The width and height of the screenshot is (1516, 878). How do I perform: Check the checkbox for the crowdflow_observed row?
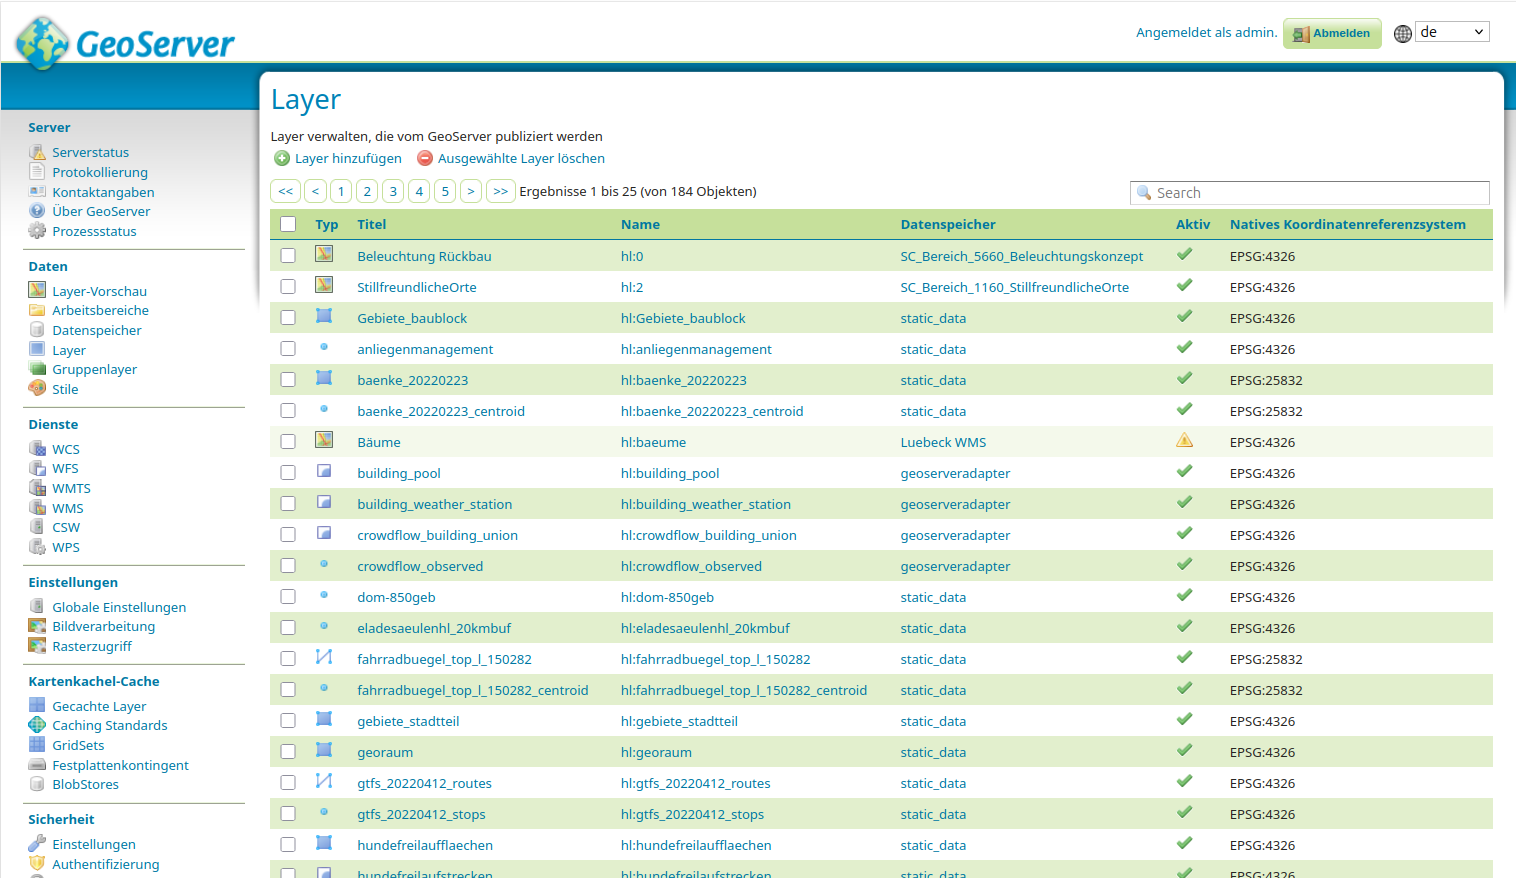[288, 565]
